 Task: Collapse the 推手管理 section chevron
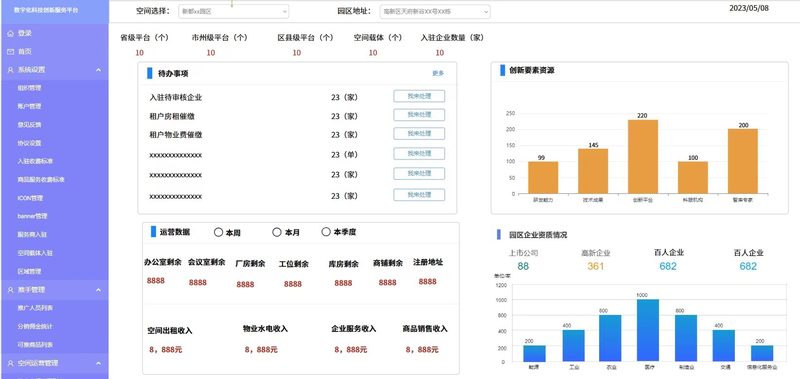tap(98, 290)
